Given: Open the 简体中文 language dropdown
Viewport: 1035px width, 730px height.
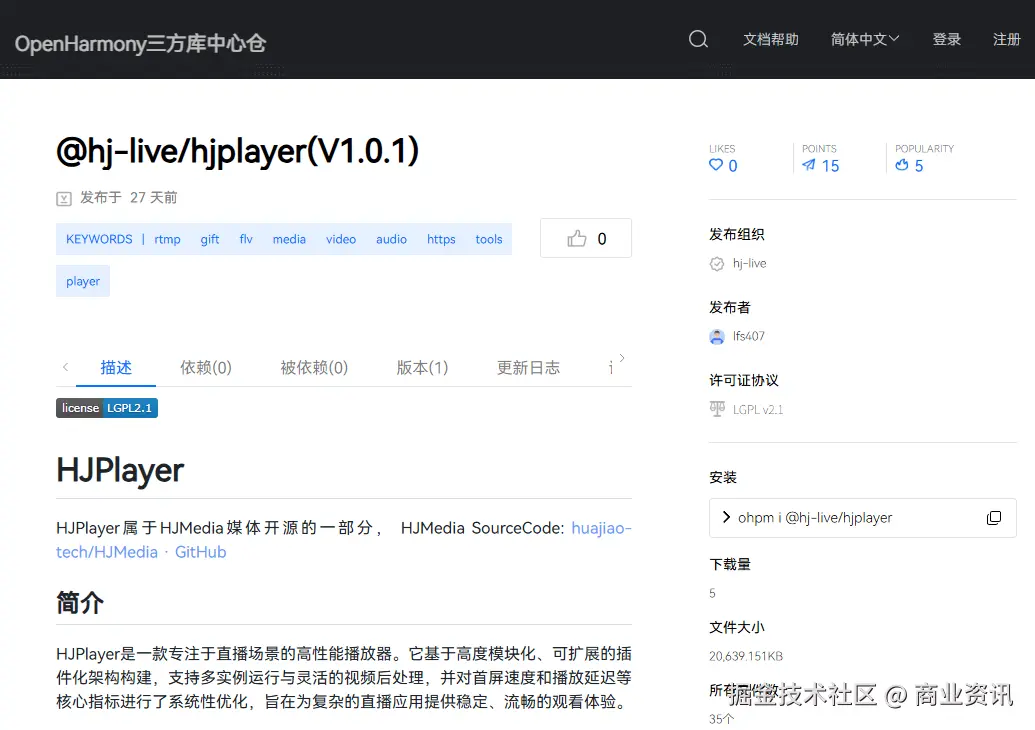Looking at the screenshot, I should click(x=865, y=40).
